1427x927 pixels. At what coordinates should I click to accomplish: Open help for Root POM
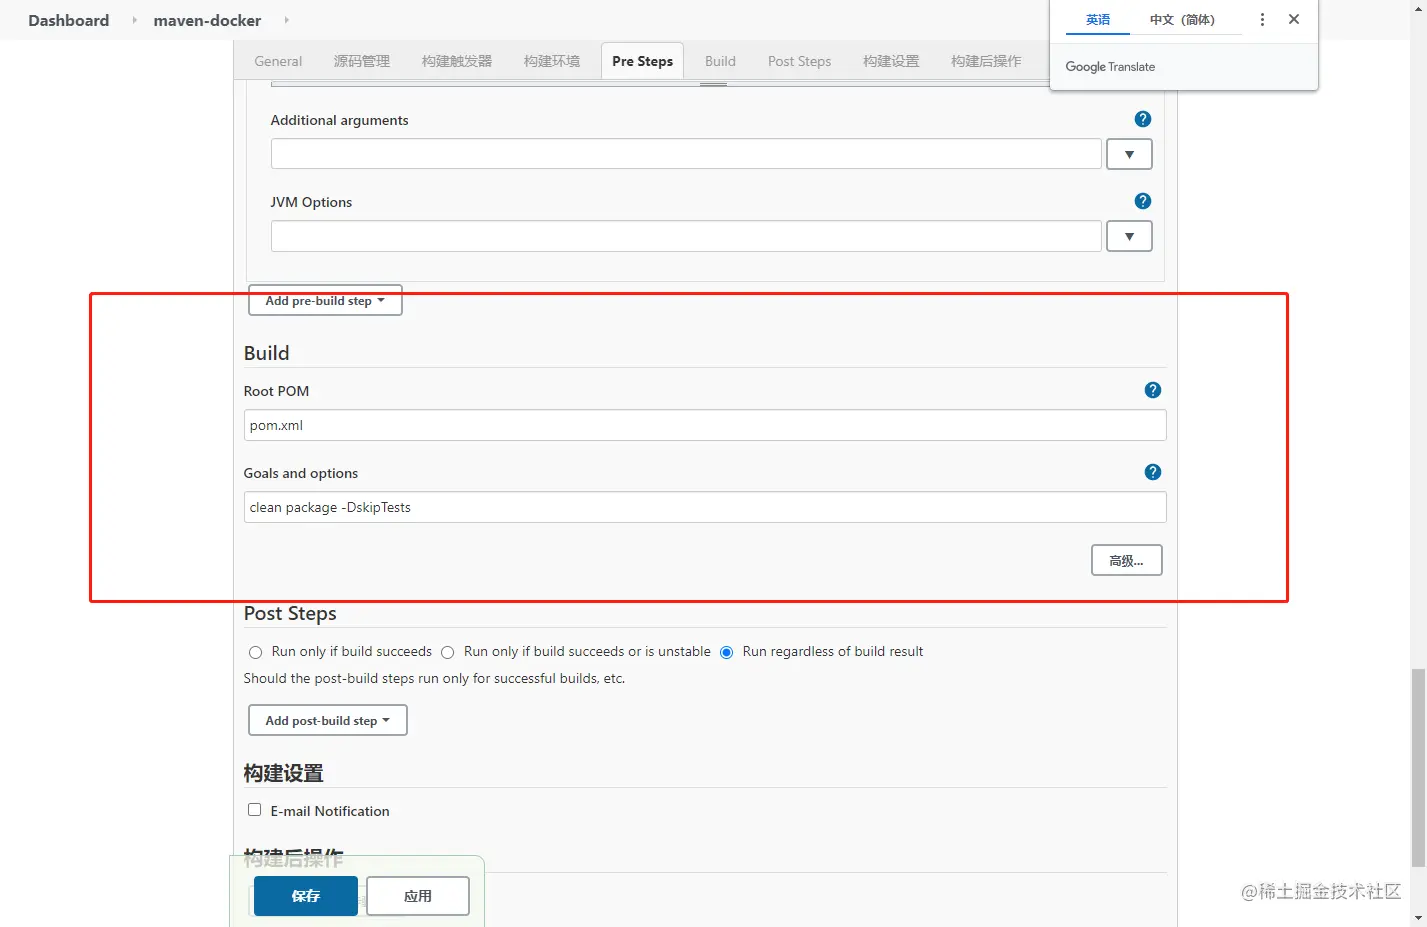[x=1153, y=390]
